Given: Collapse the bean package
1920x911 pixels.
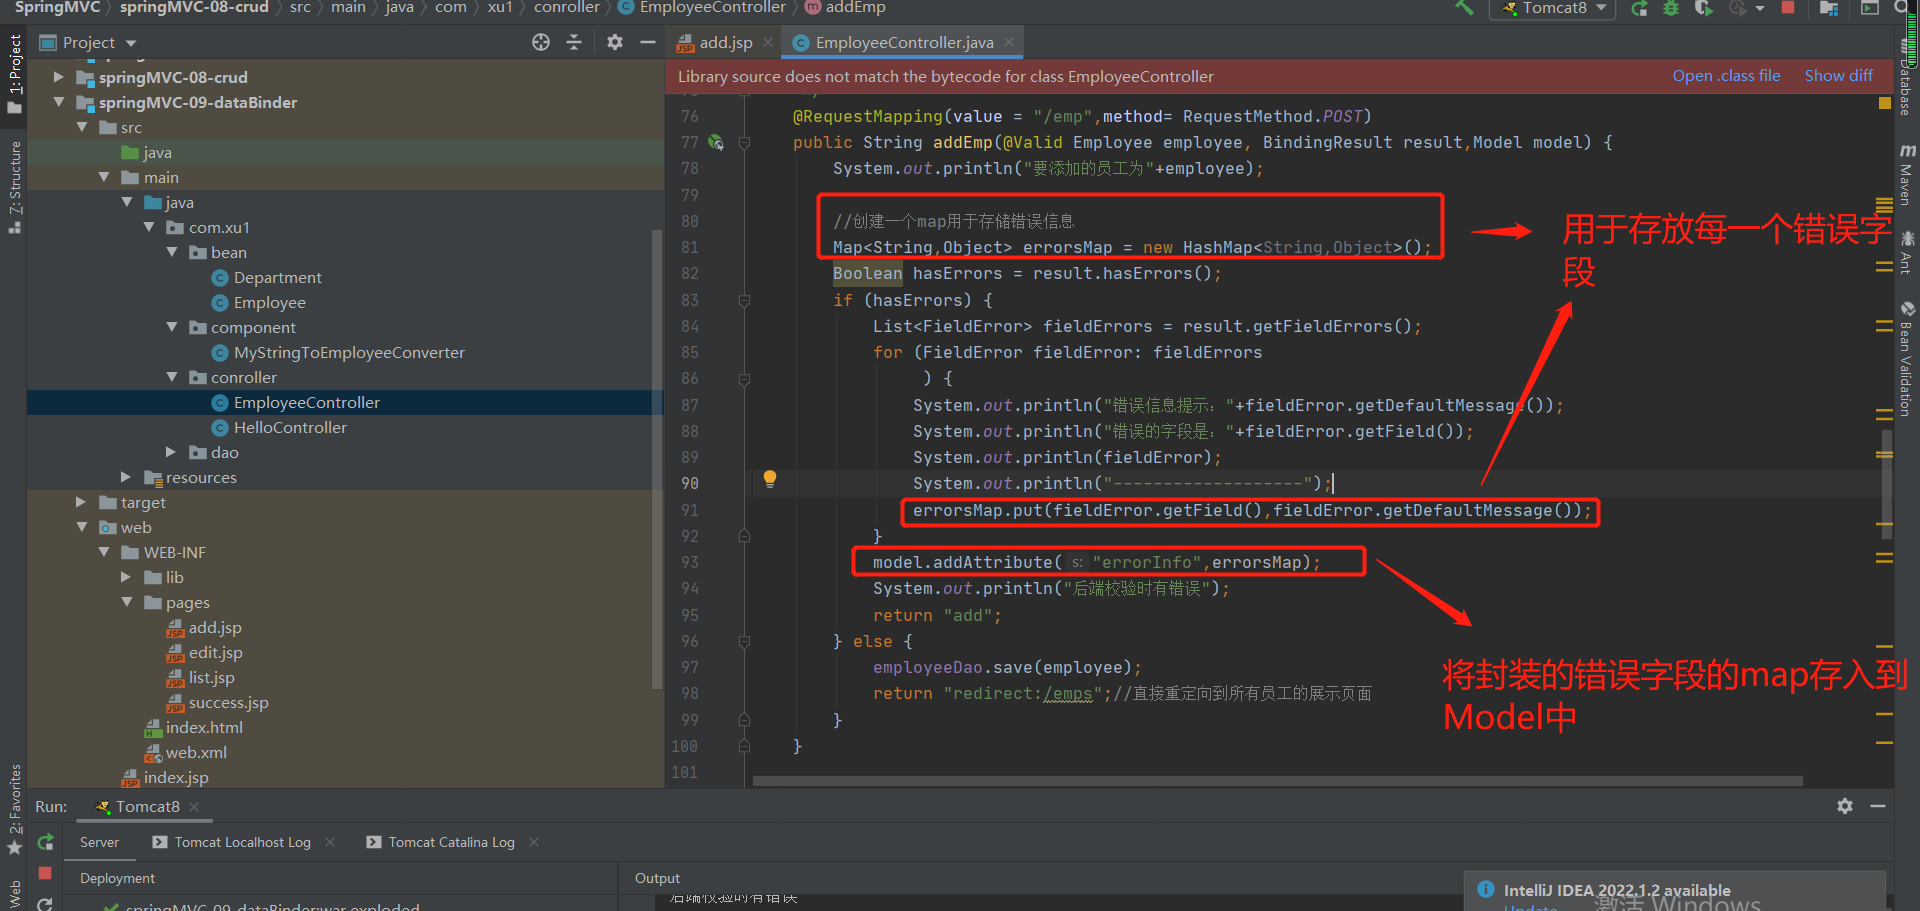Looking at the screenshot, I should point(172,252).
